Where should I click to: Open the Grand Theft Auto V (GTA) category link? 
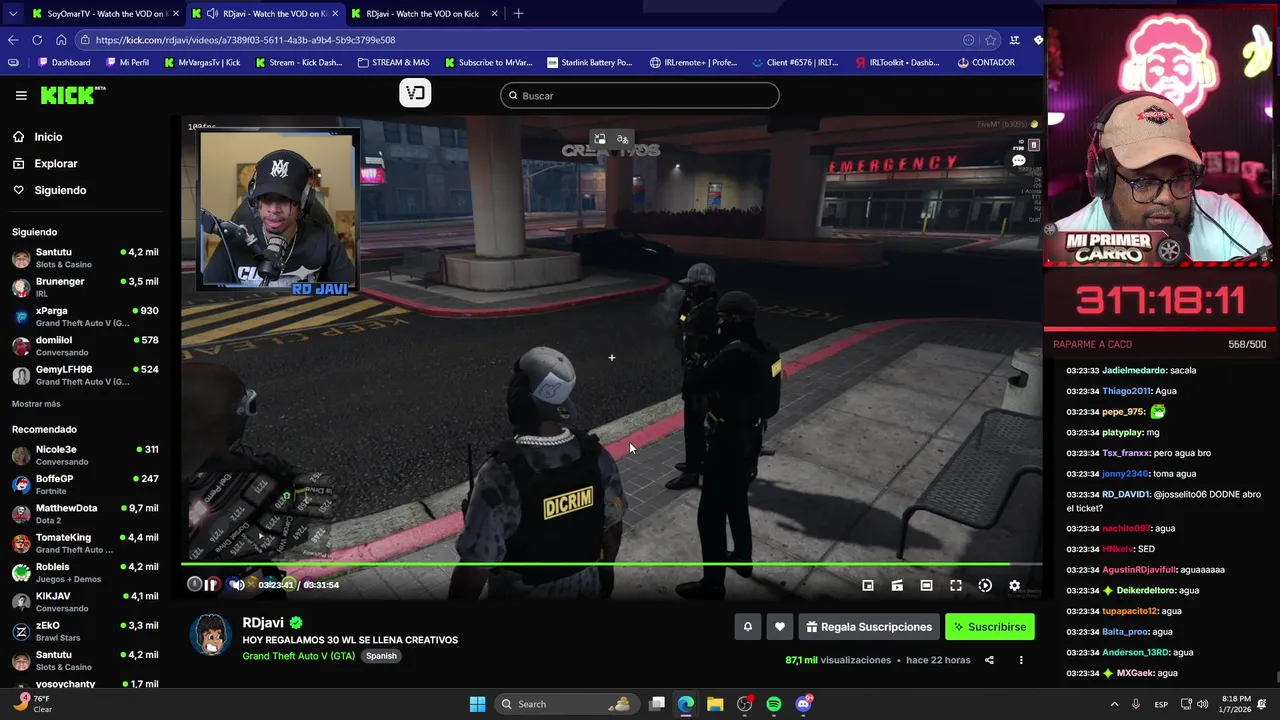298,656
